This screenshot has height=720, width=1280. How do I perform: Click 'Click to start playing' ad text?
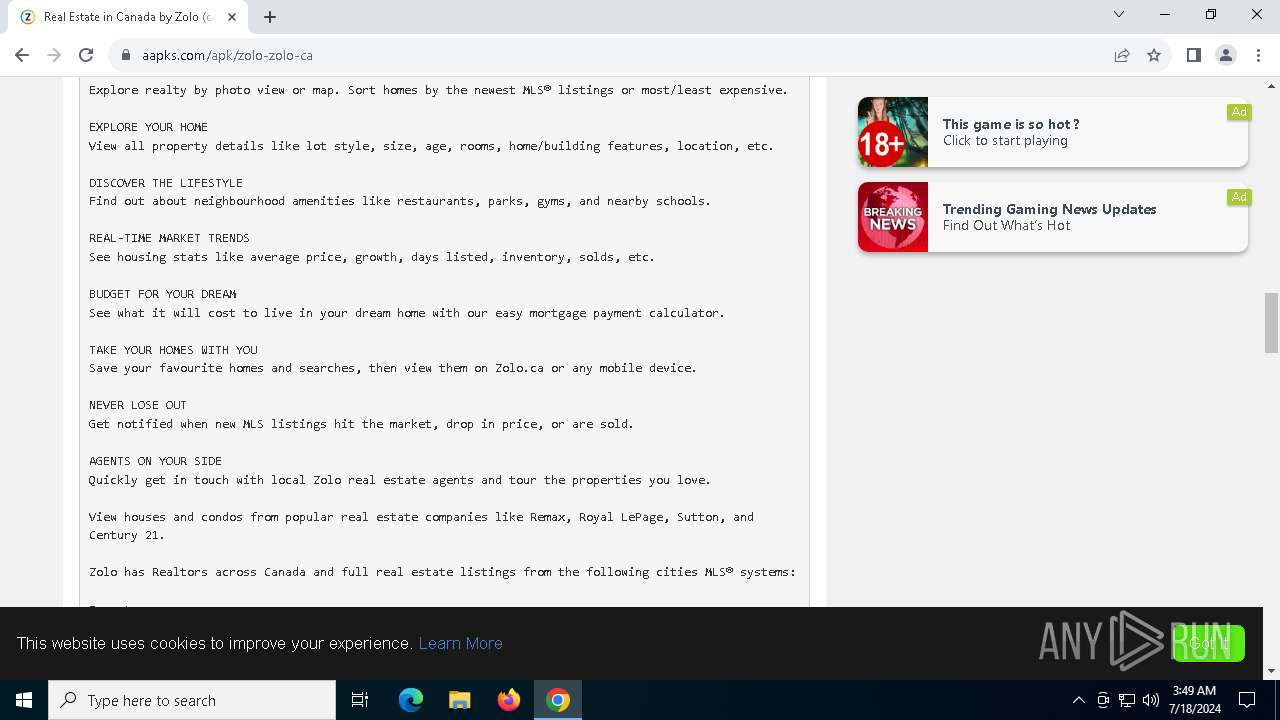coord(1005,141)
